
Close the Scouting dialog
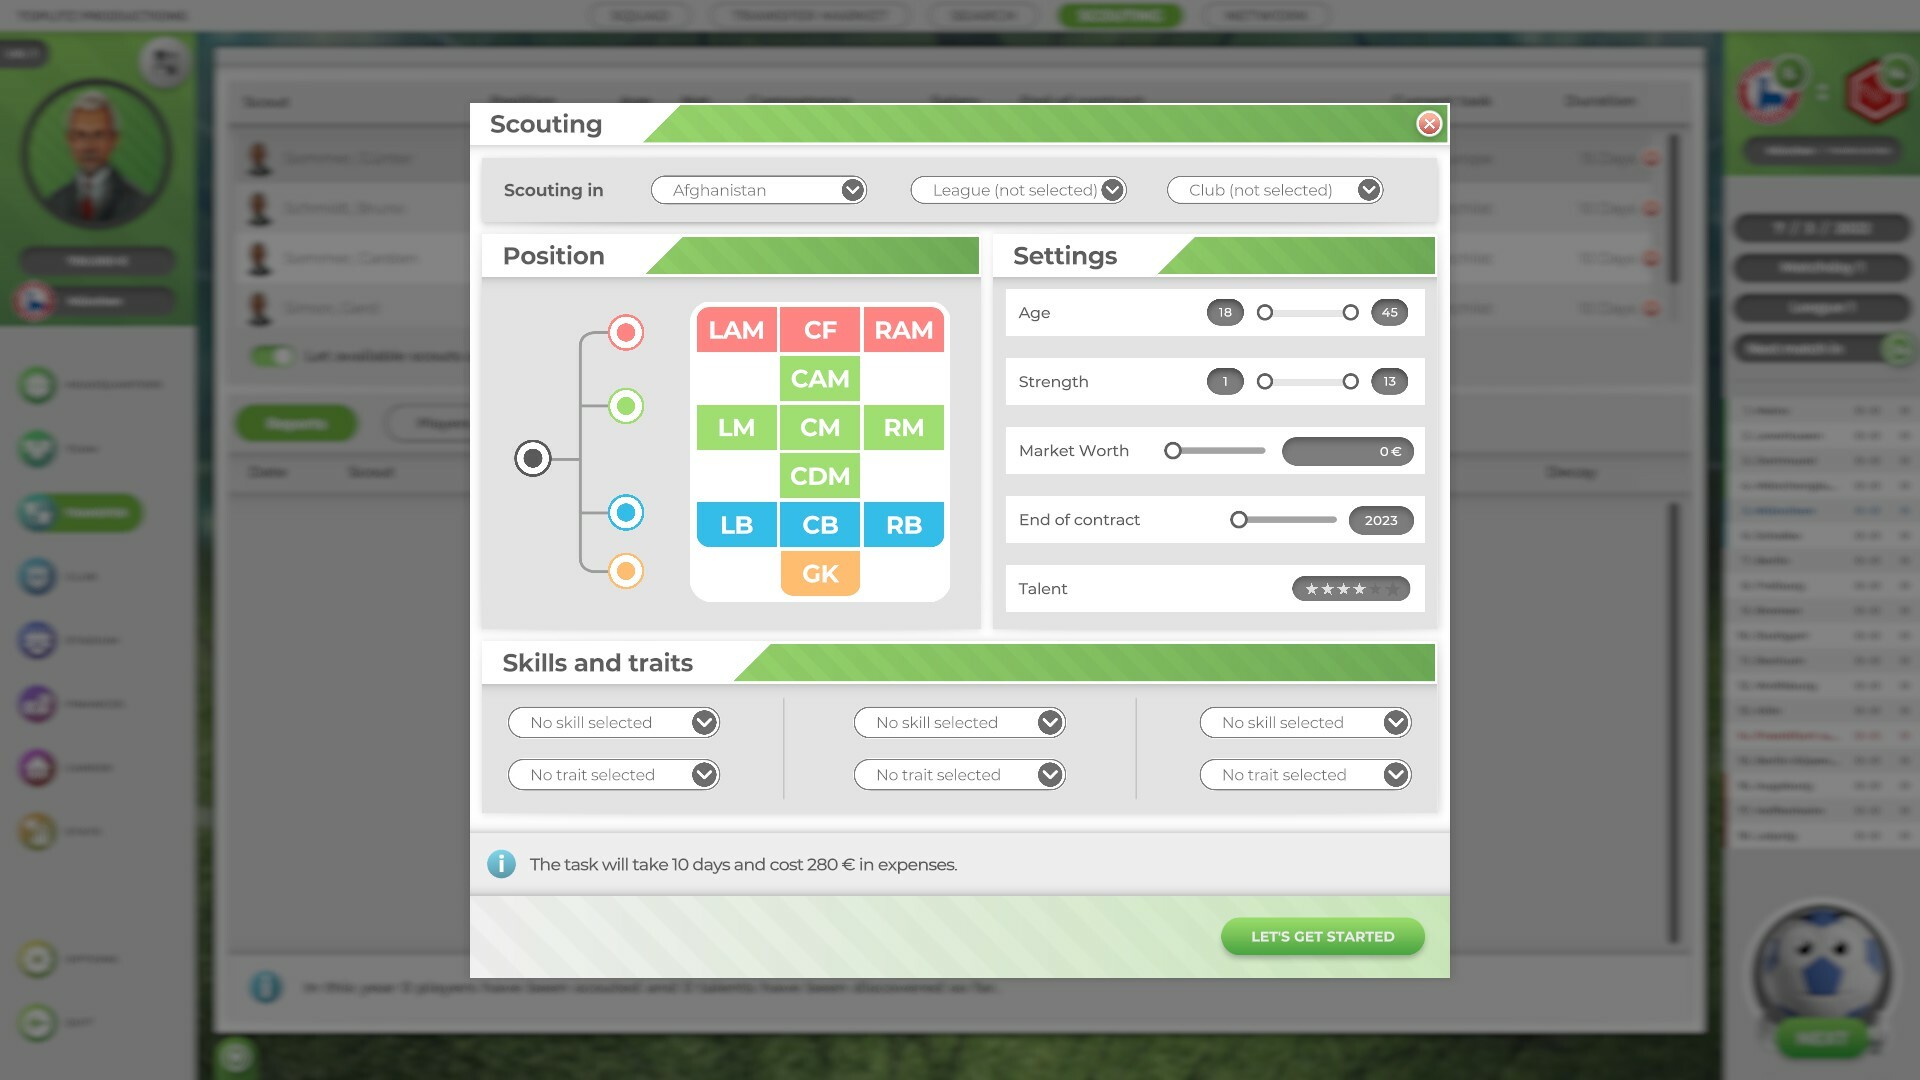click(1427, 123)
